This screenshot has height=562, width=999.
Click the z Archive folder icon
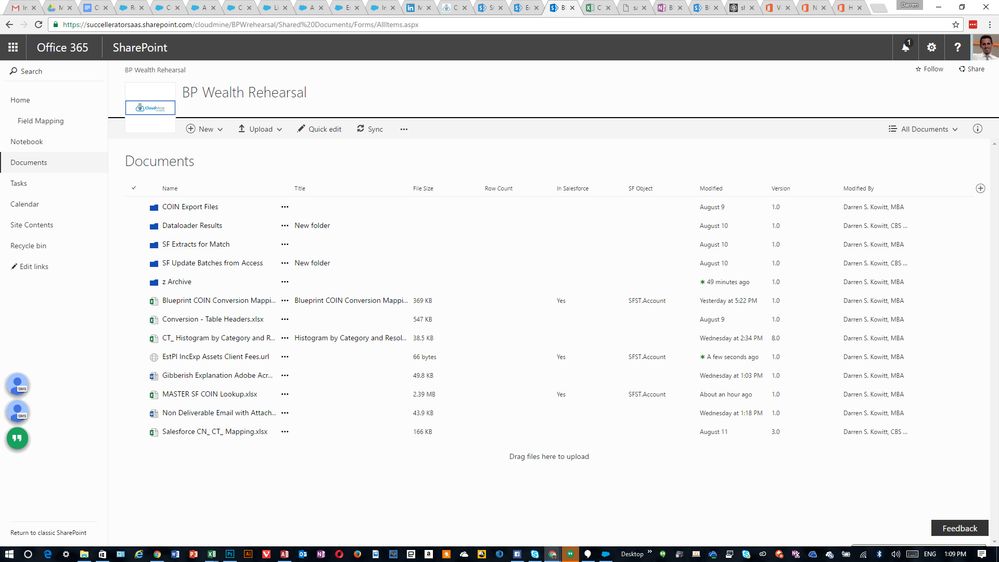(154, 282)
